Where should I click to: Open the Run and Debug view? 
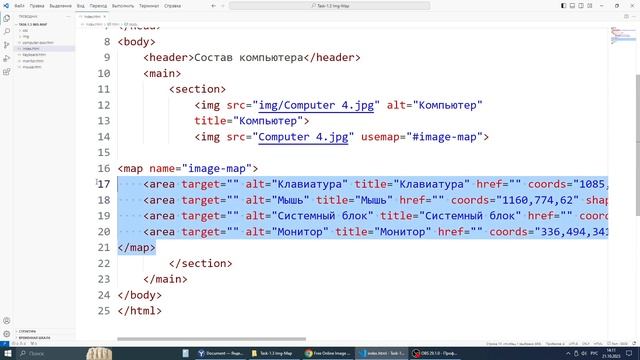(x=7, y=58)
